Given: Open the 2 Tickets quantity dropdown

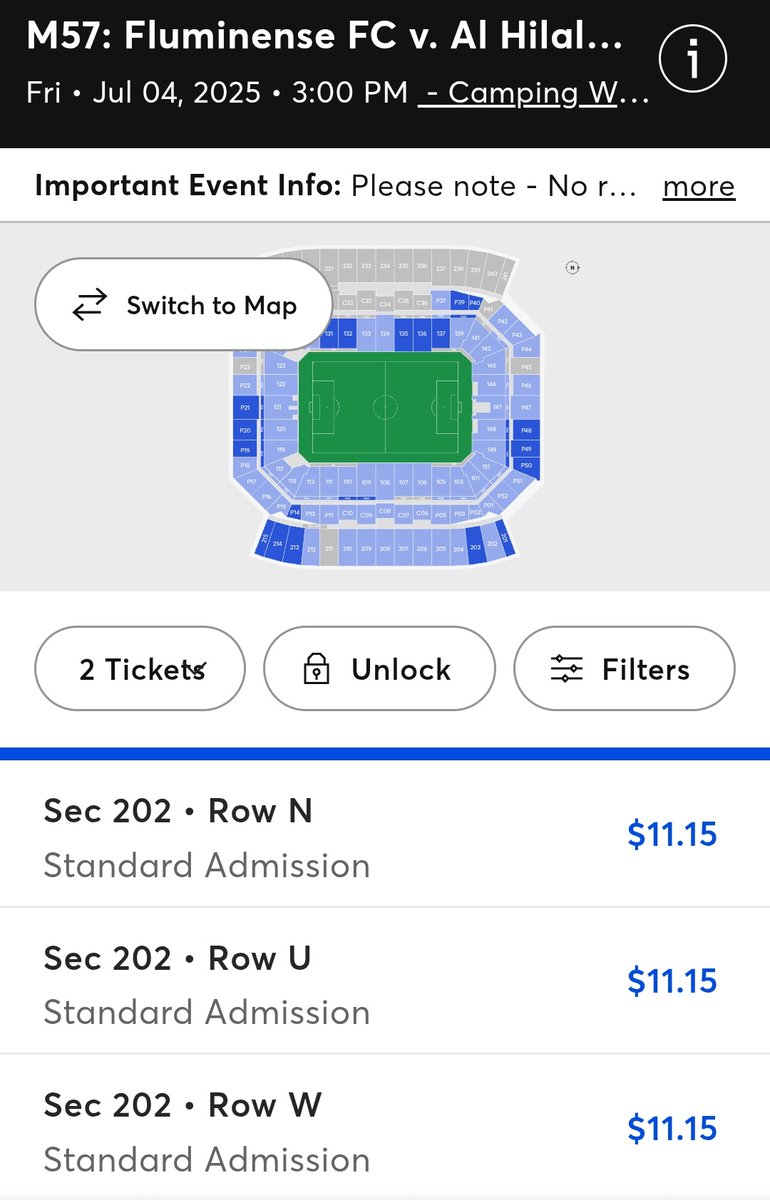Looking at the screenshot, I should [x=140, y=669].
